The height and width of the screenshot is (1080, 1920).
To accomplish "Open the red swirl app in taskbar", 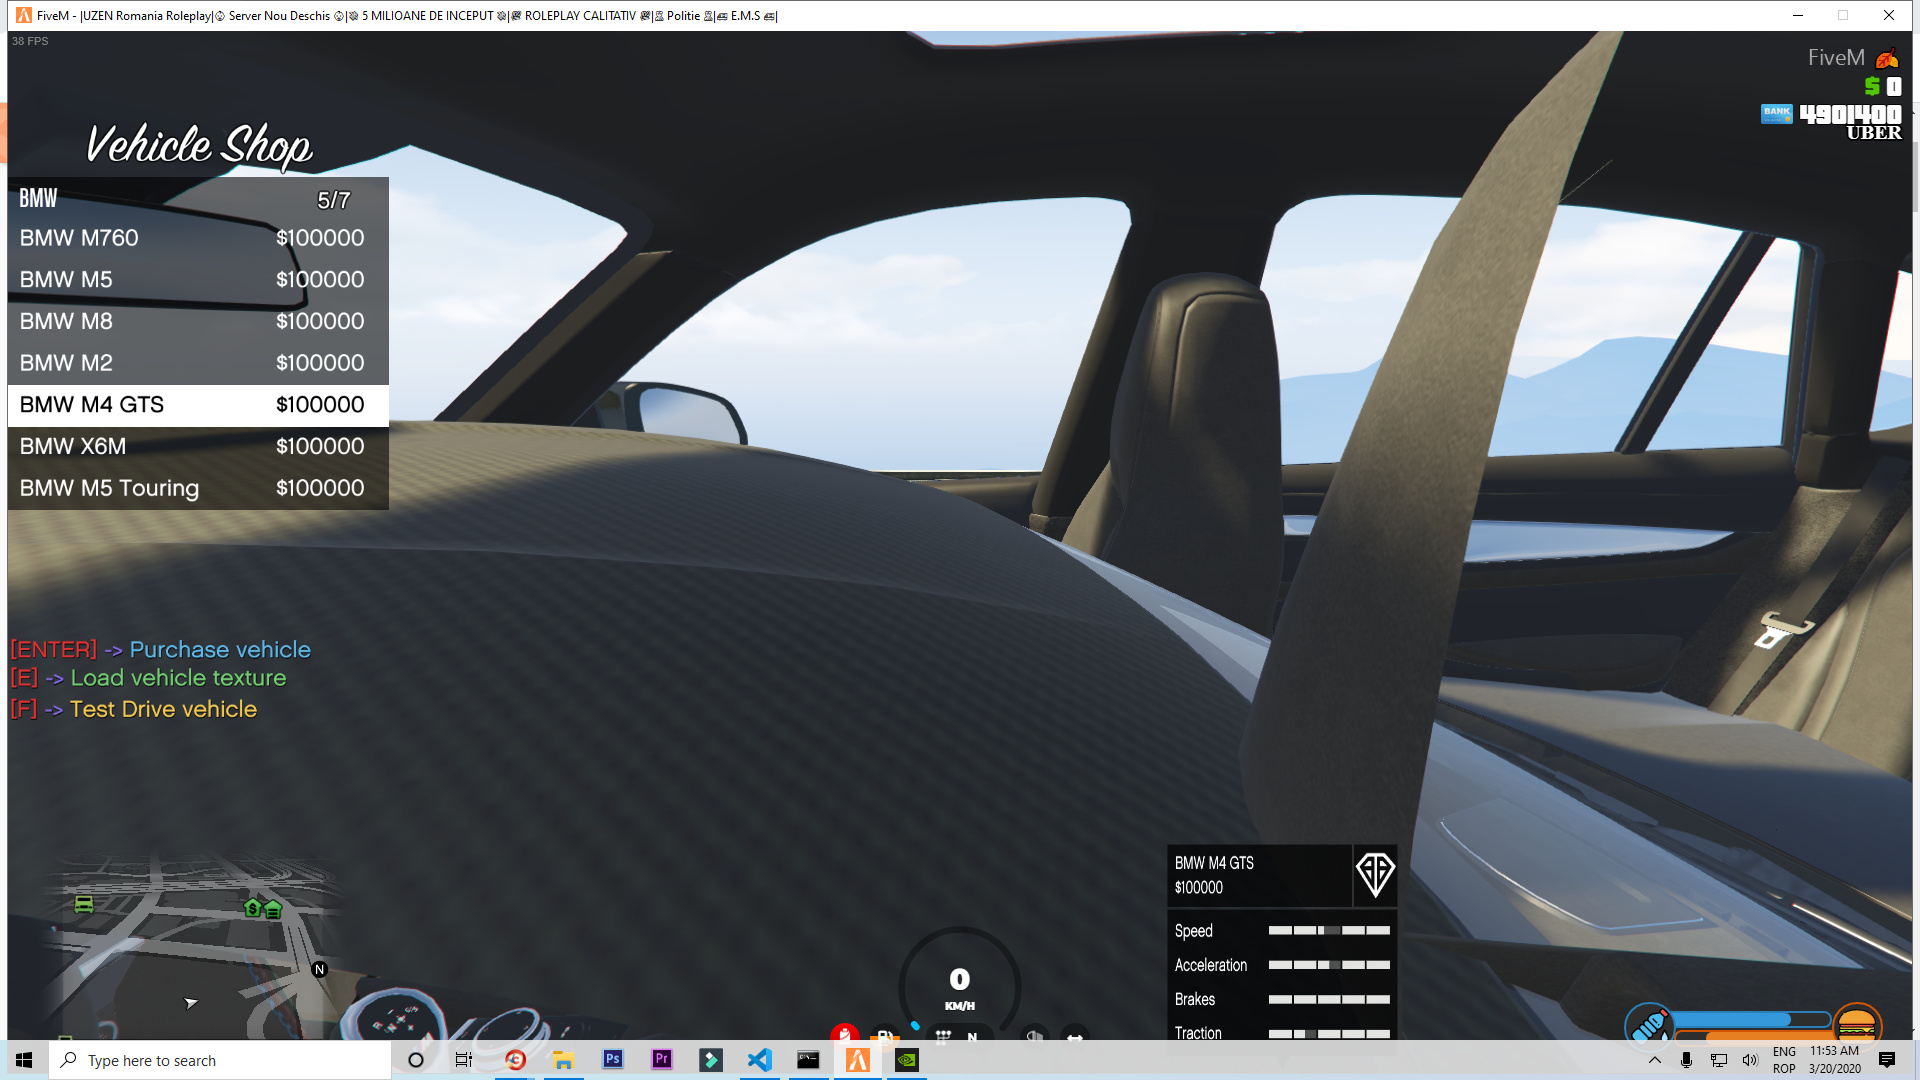I will 516,1060.
